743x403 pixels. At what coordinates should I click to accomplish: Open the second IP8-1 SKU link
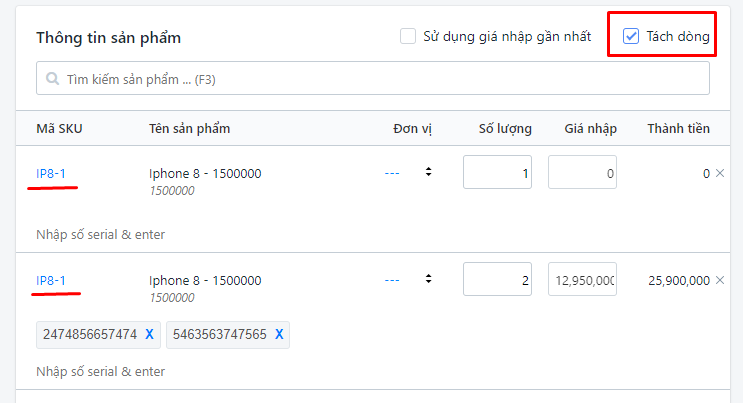coord(51,280)
